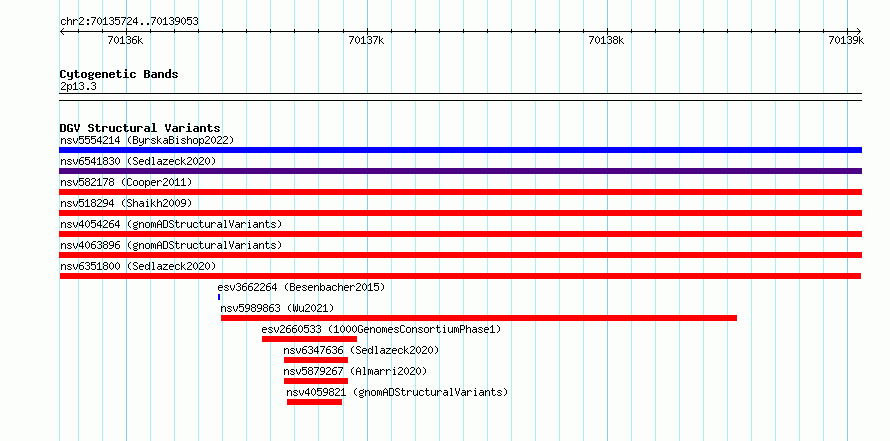Screen dimensions: 890x441
Task: Click the 2p13.3 band label
Action: coord(78,86)
